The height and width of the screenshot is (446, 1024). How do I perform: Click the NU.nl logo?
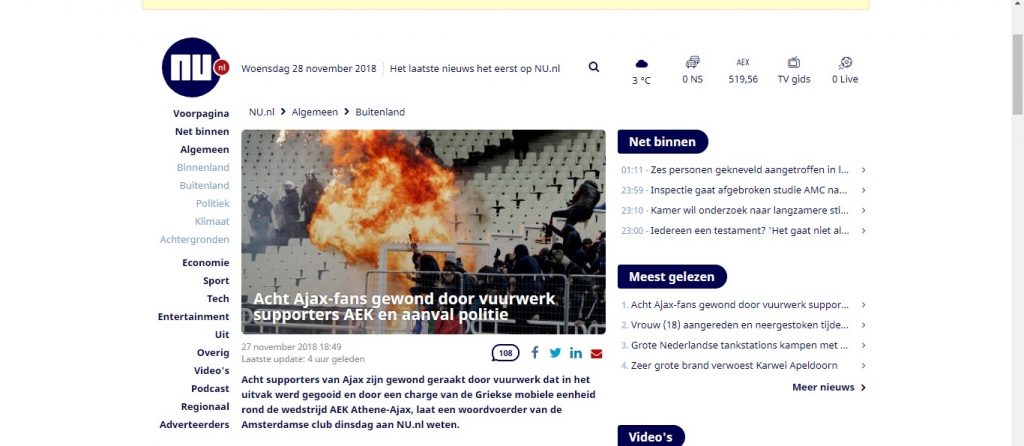click(194, 67)
